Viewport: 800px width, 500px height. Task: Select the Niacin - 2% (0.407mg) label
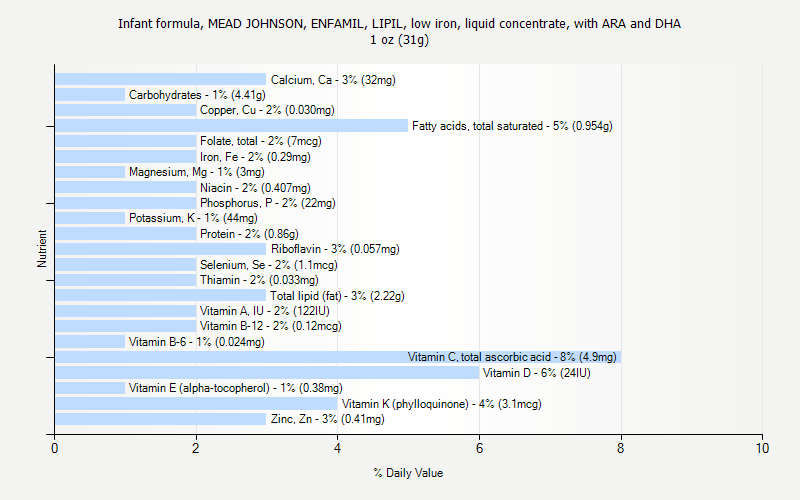[x=255, y=188]
